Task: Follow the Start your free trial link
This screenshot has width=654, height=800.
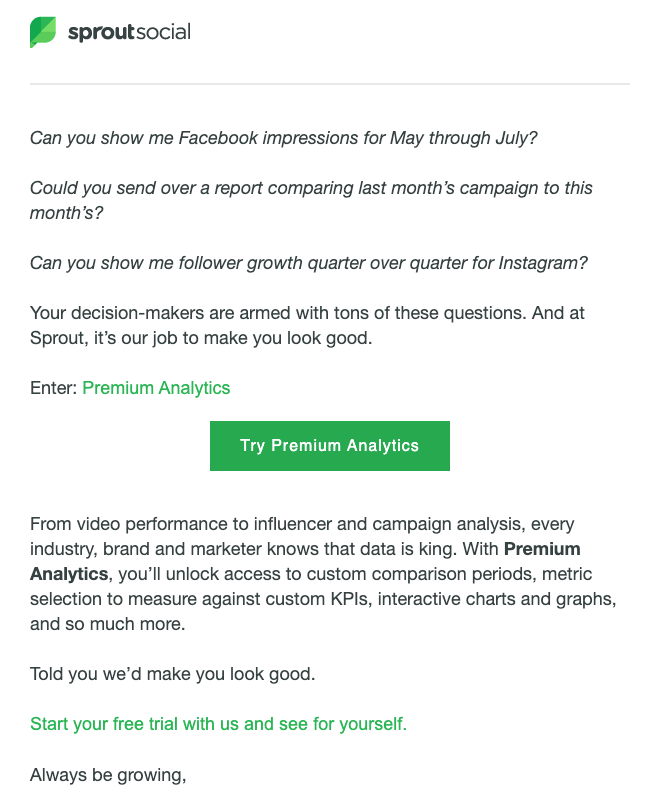Action: (218, 723)
